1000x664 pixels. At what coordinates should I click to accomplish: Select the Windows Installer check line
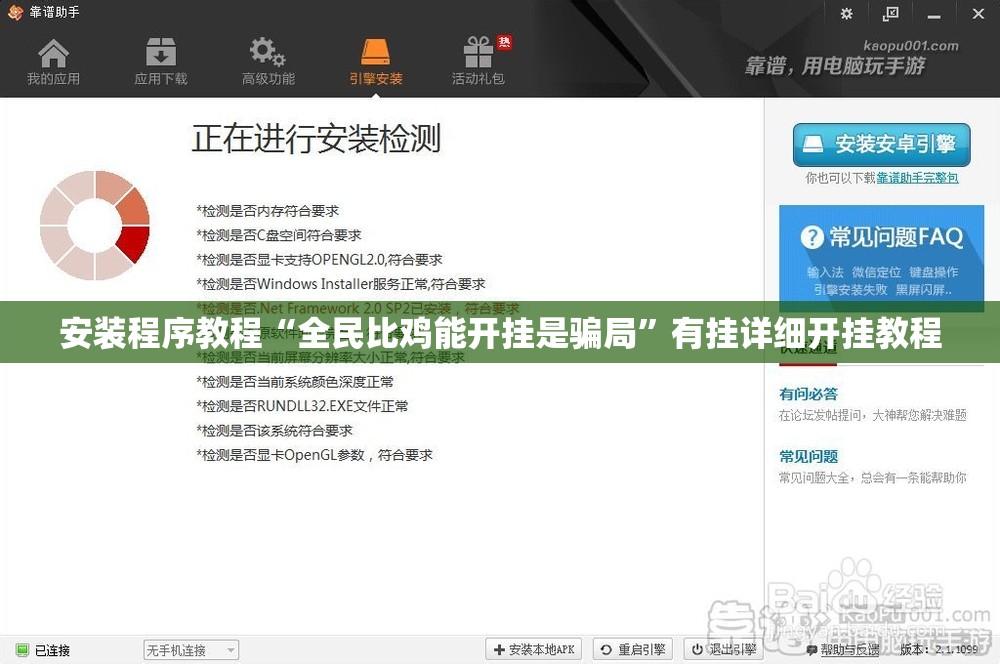(x=341, y=284)
